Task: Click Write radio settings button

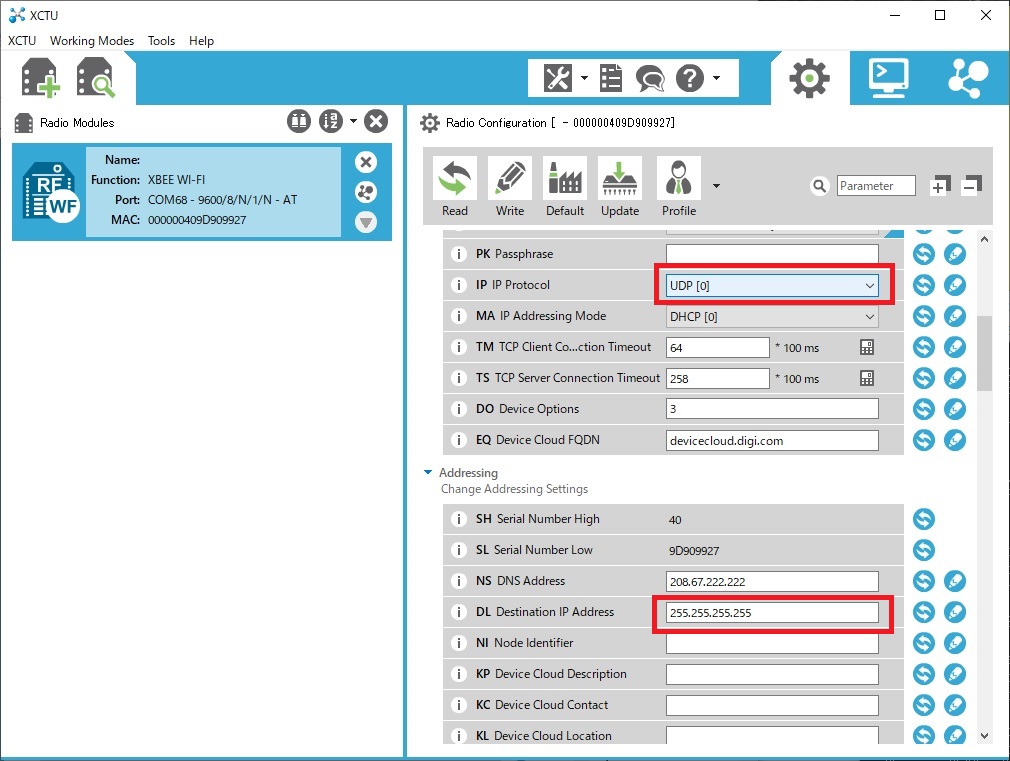Action: click(509, 187)
